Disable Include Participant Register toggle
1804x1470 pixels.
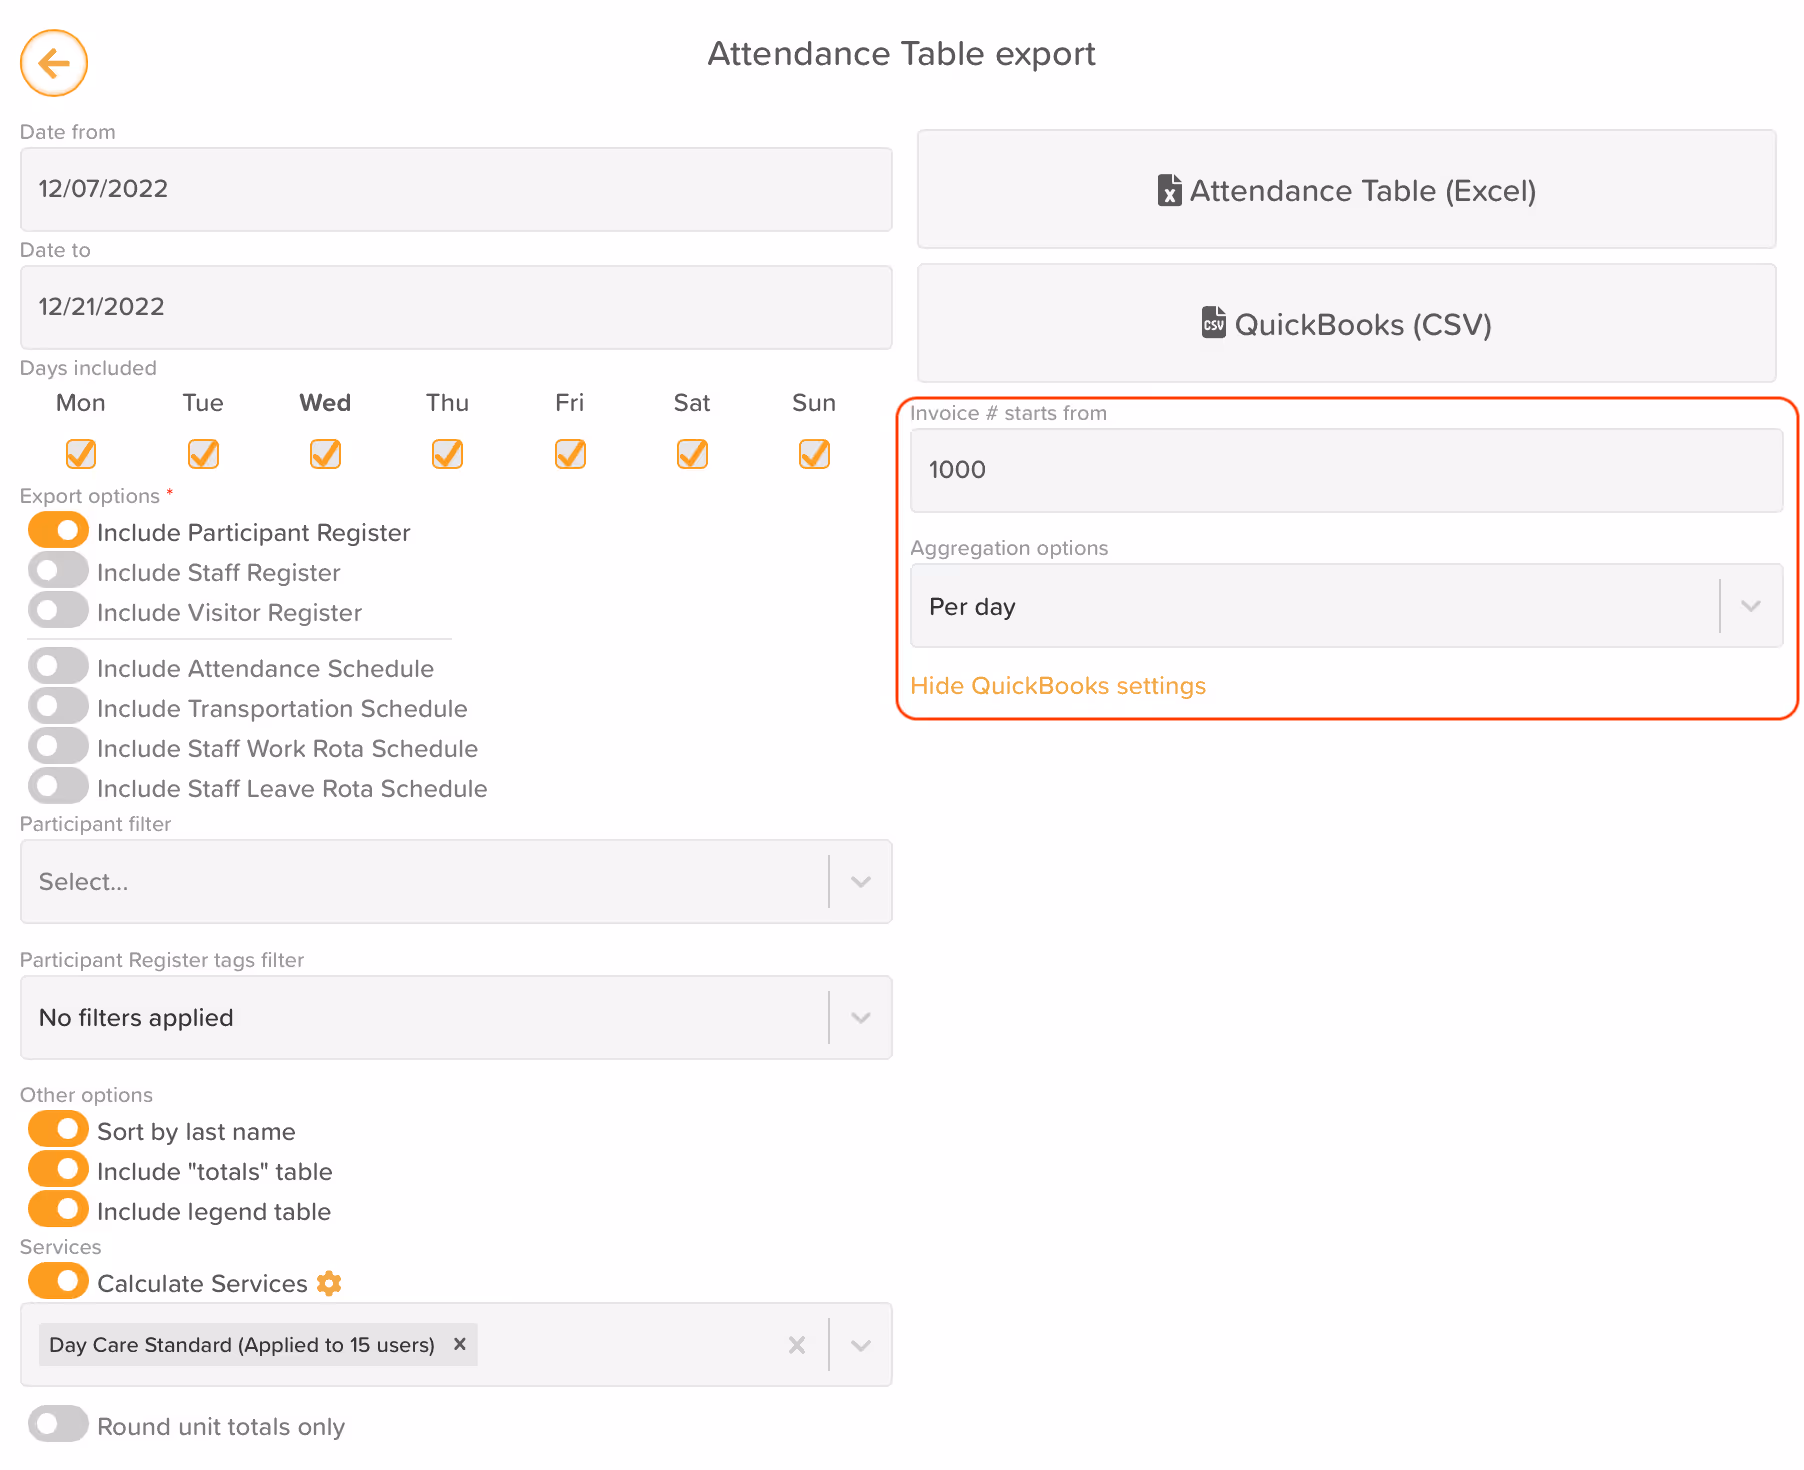pos(58,530)
